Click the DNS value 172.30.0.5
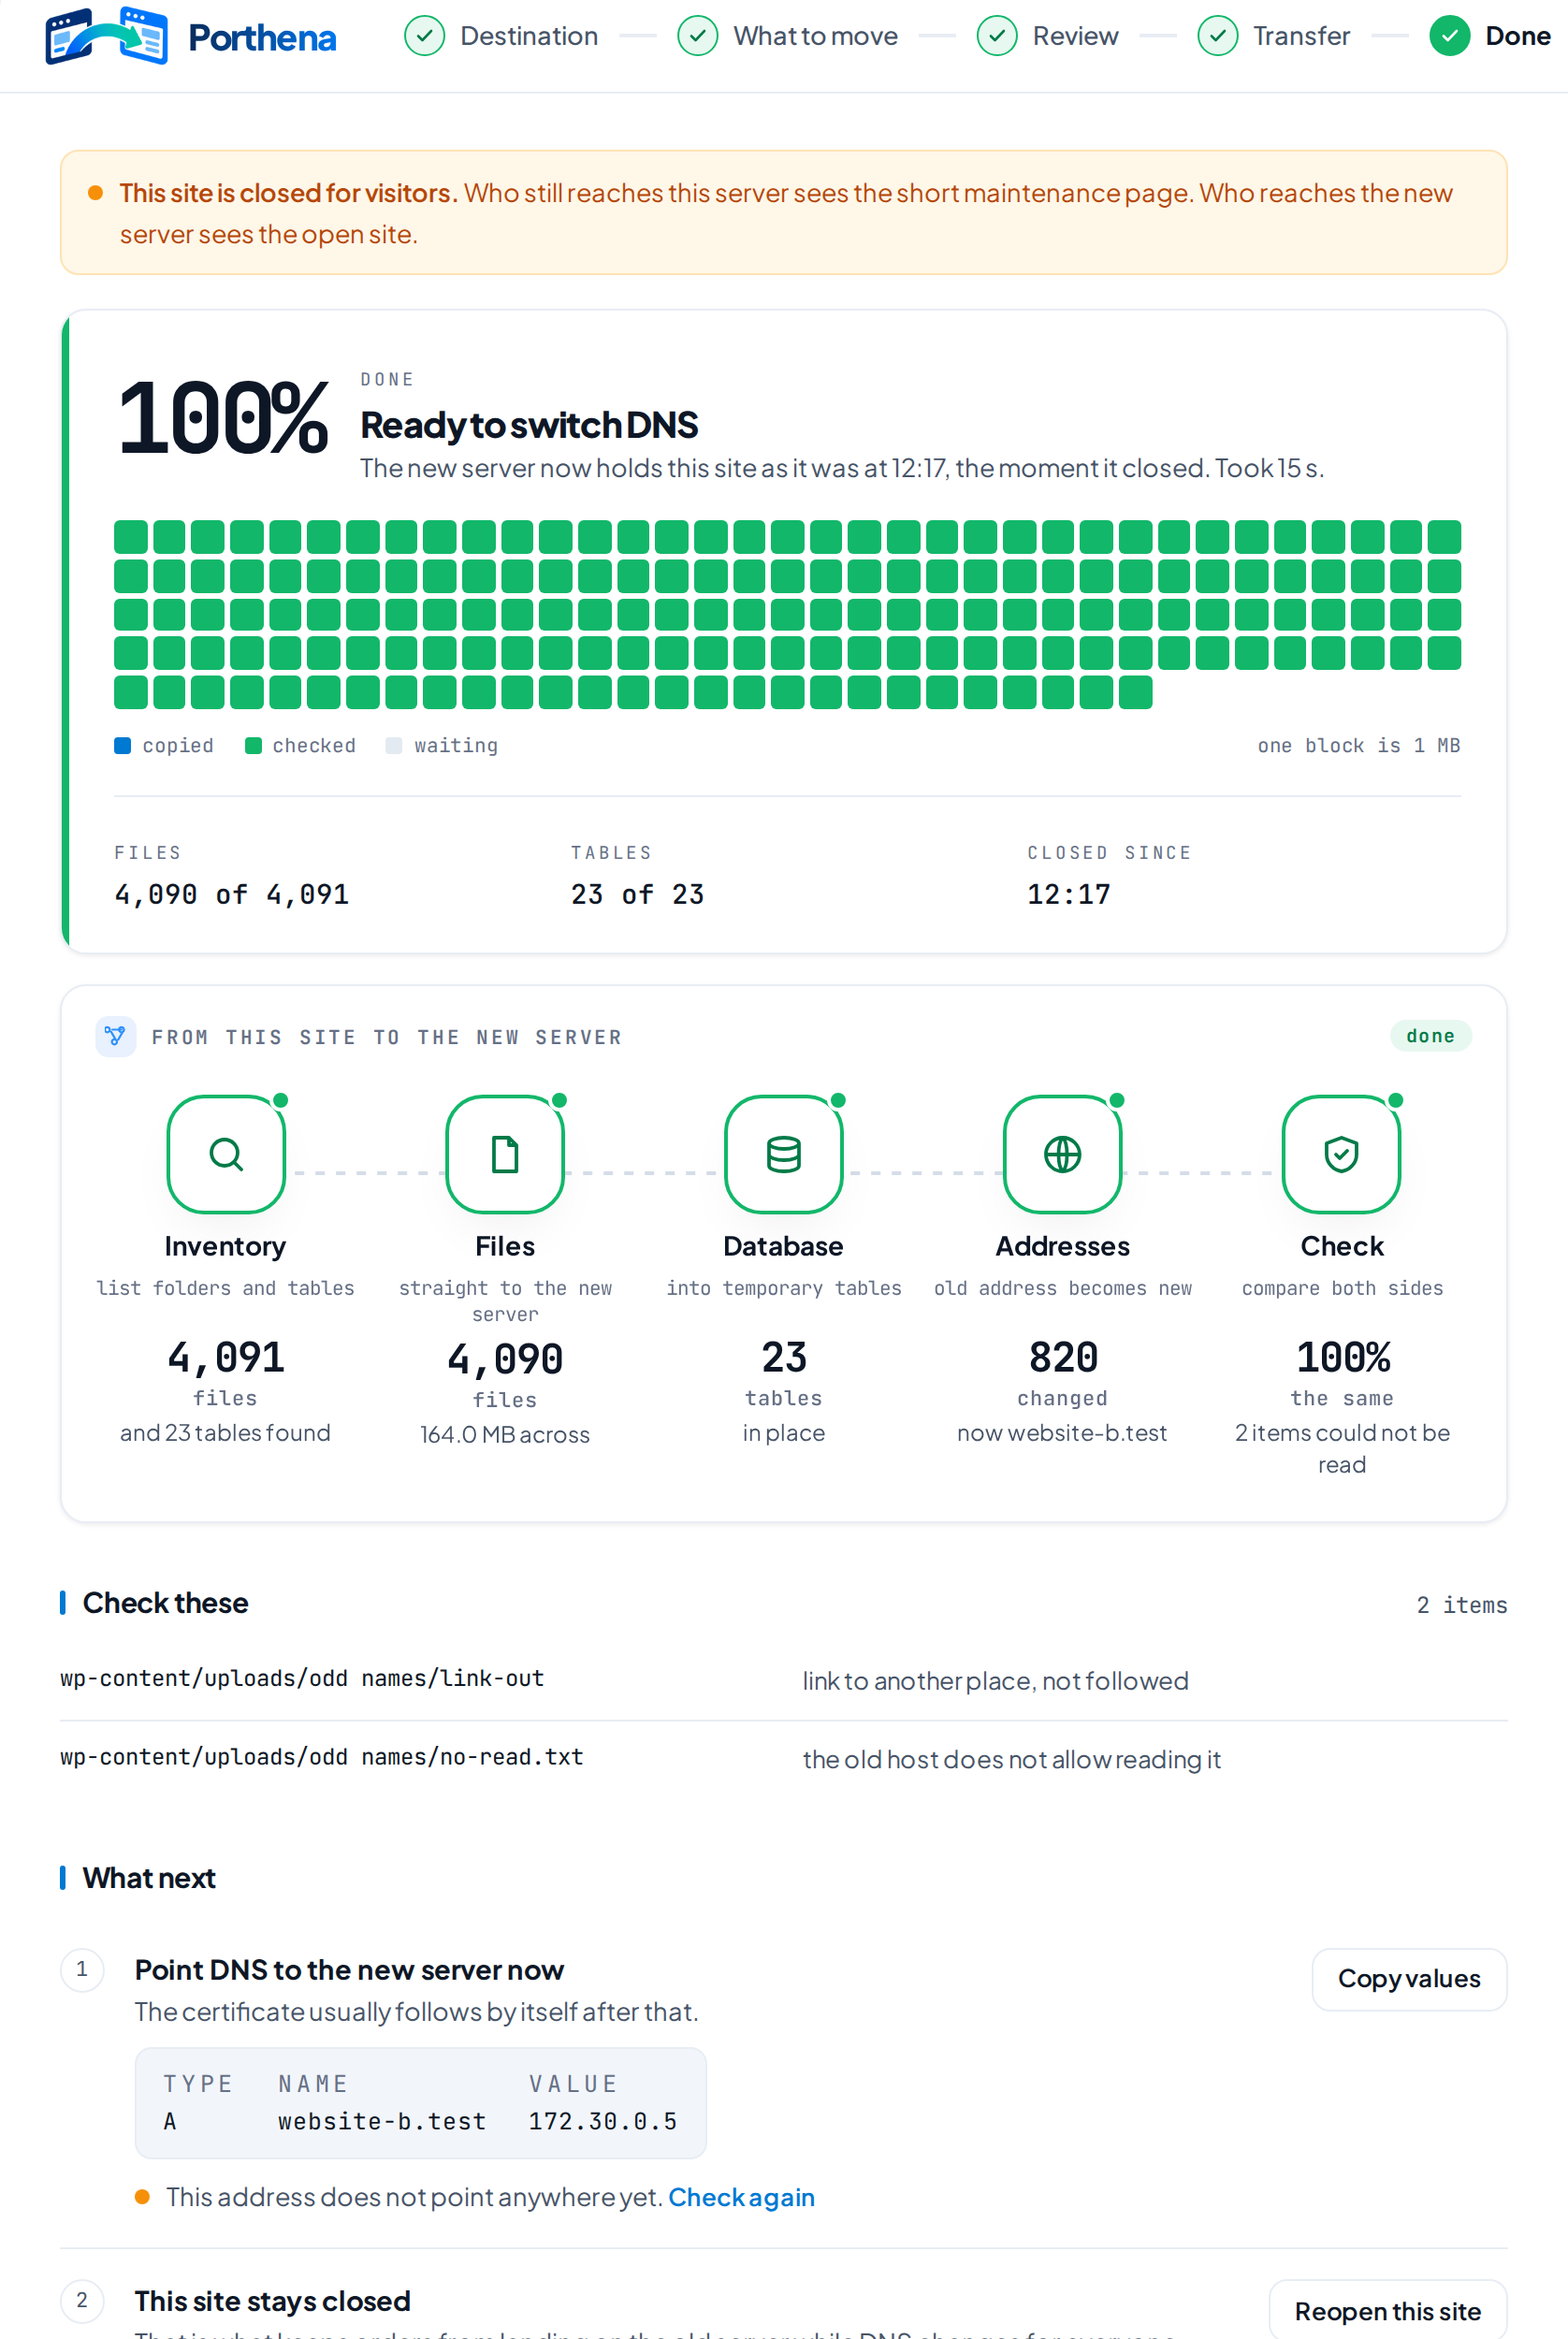 coord(603,2122)
